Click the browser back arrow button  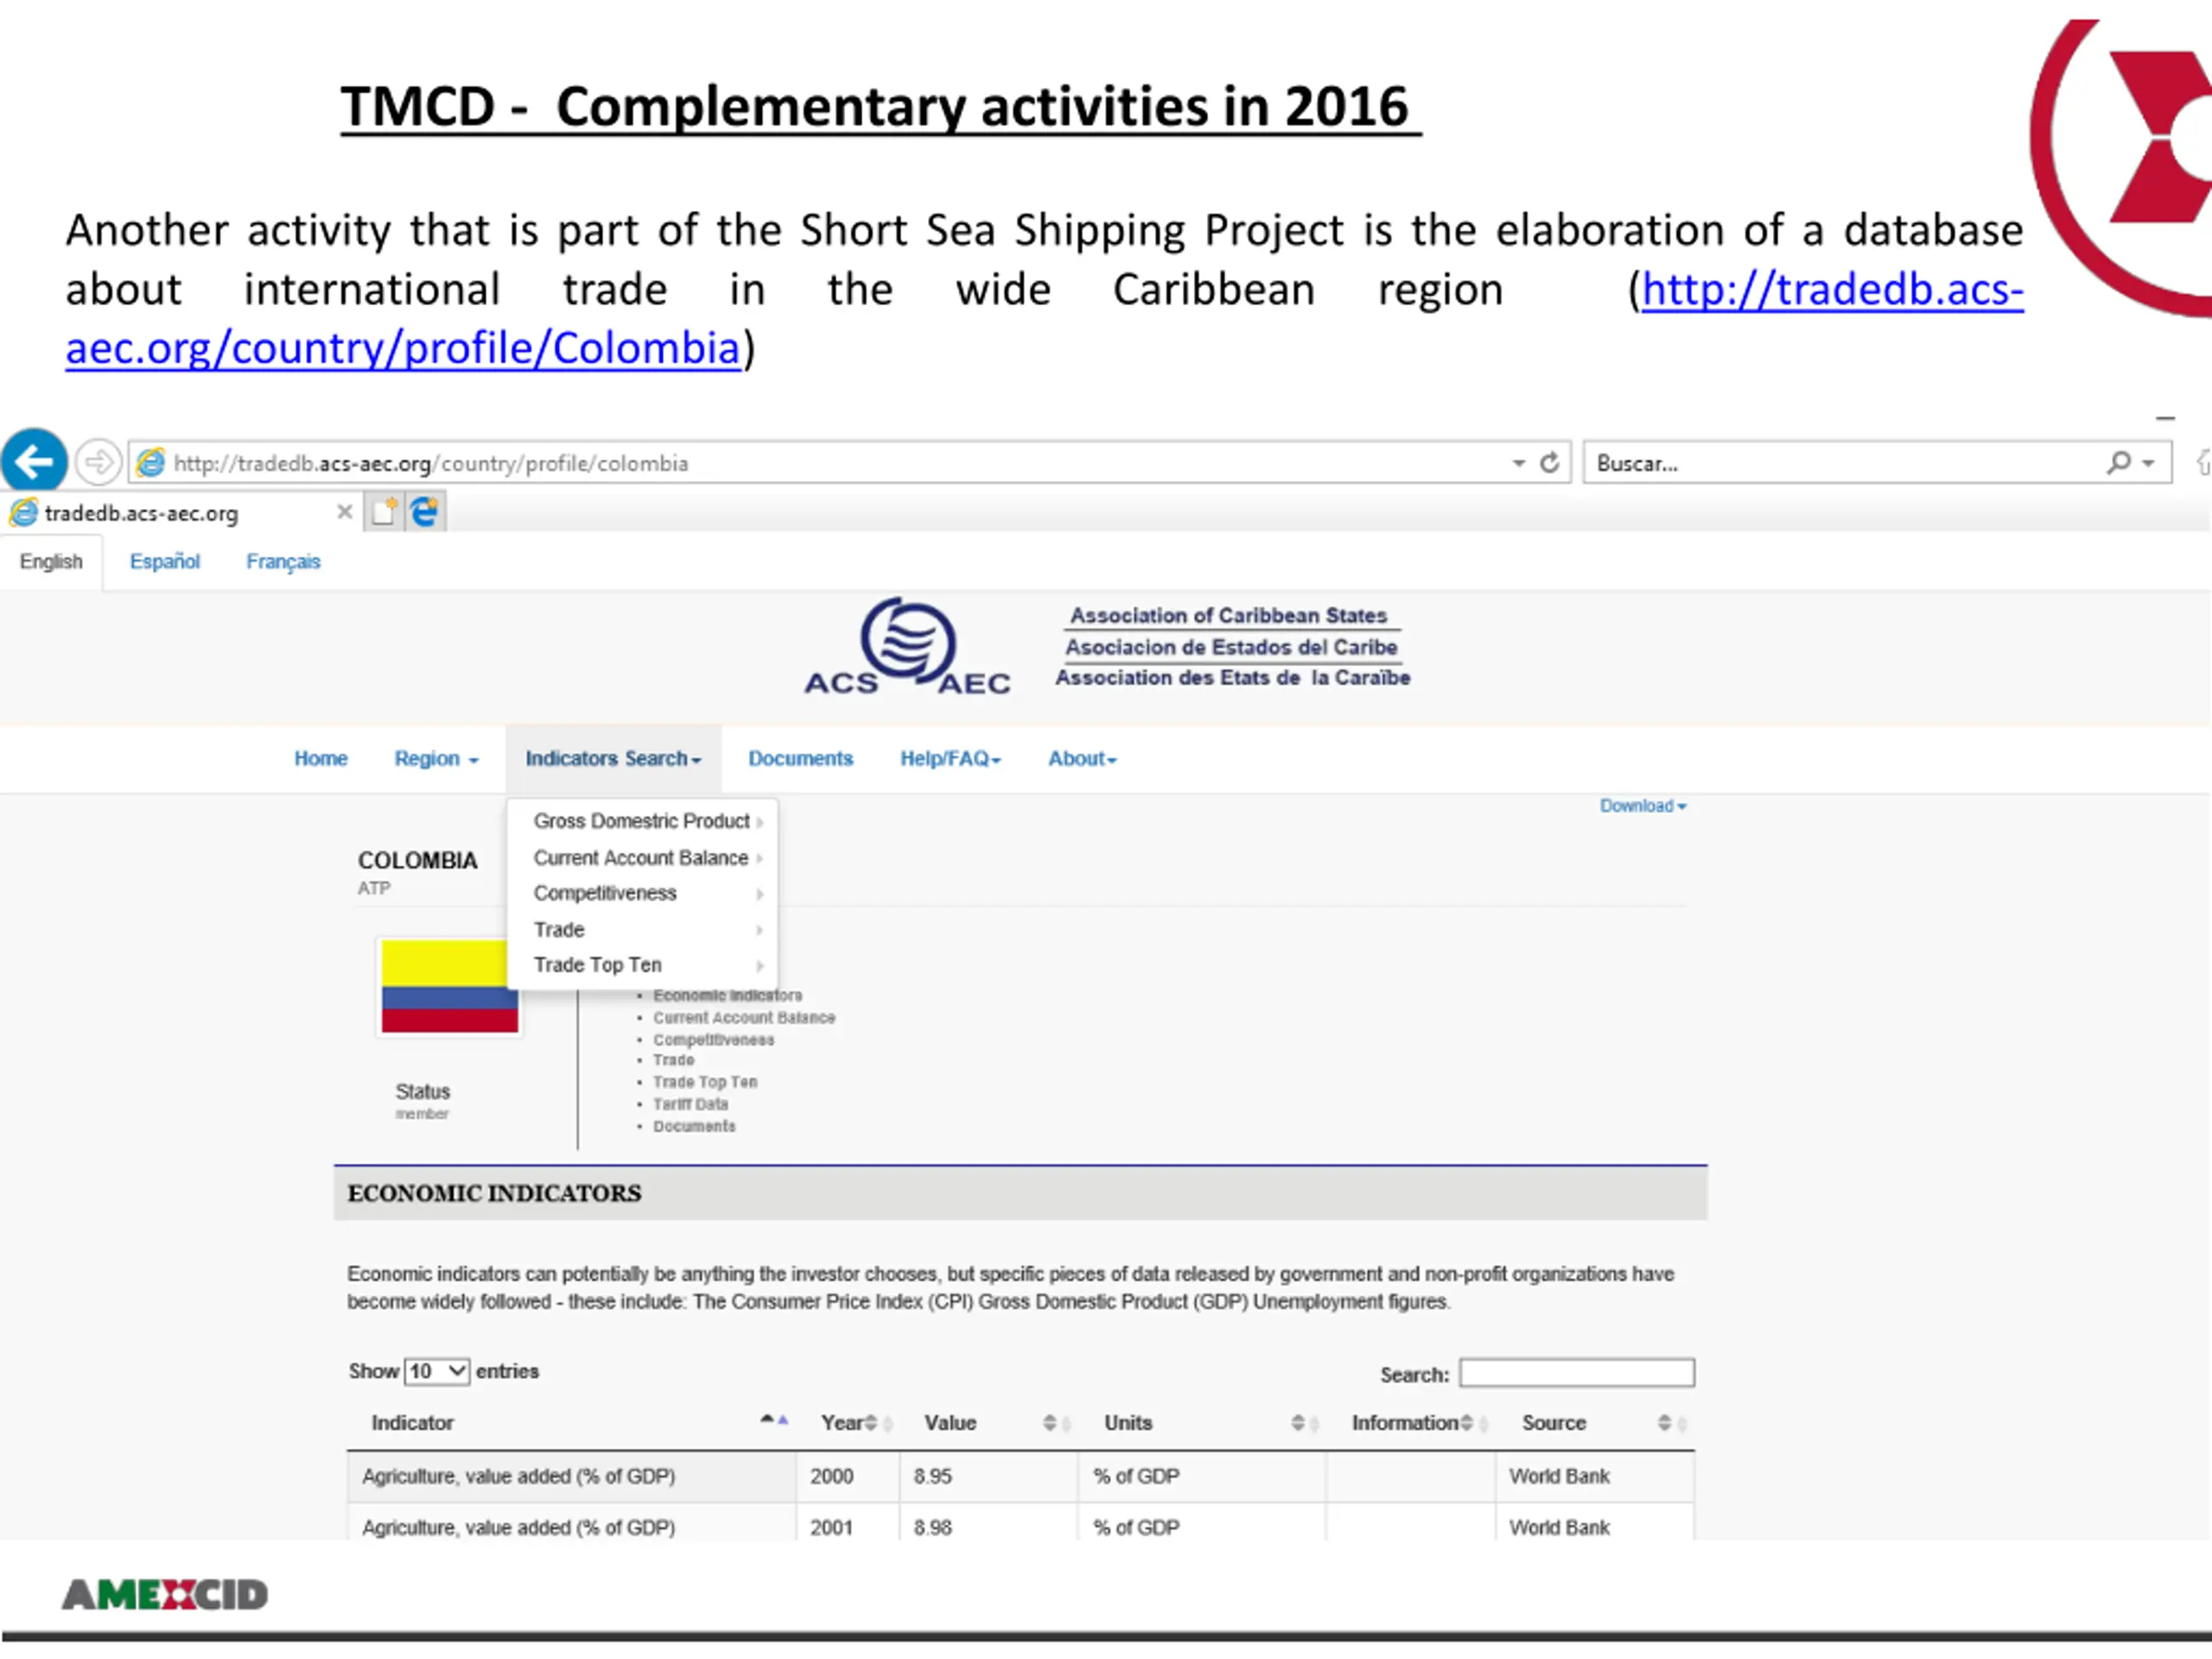tap(35, 461)
